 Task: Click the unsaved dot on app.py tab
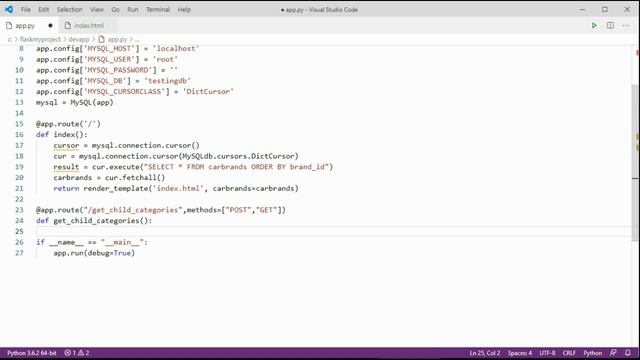[x=50, y=25]
